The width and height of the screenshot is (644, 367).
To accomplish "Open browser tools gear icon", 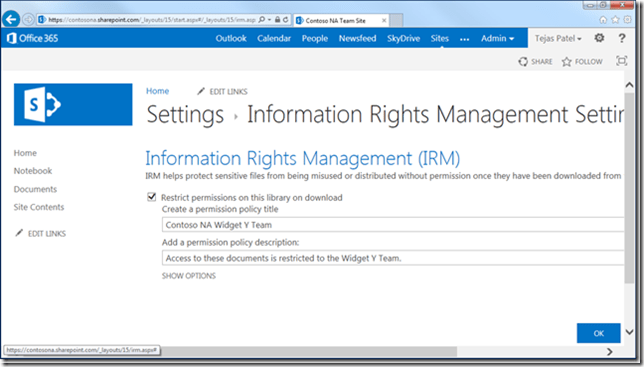I will (628, 20).
